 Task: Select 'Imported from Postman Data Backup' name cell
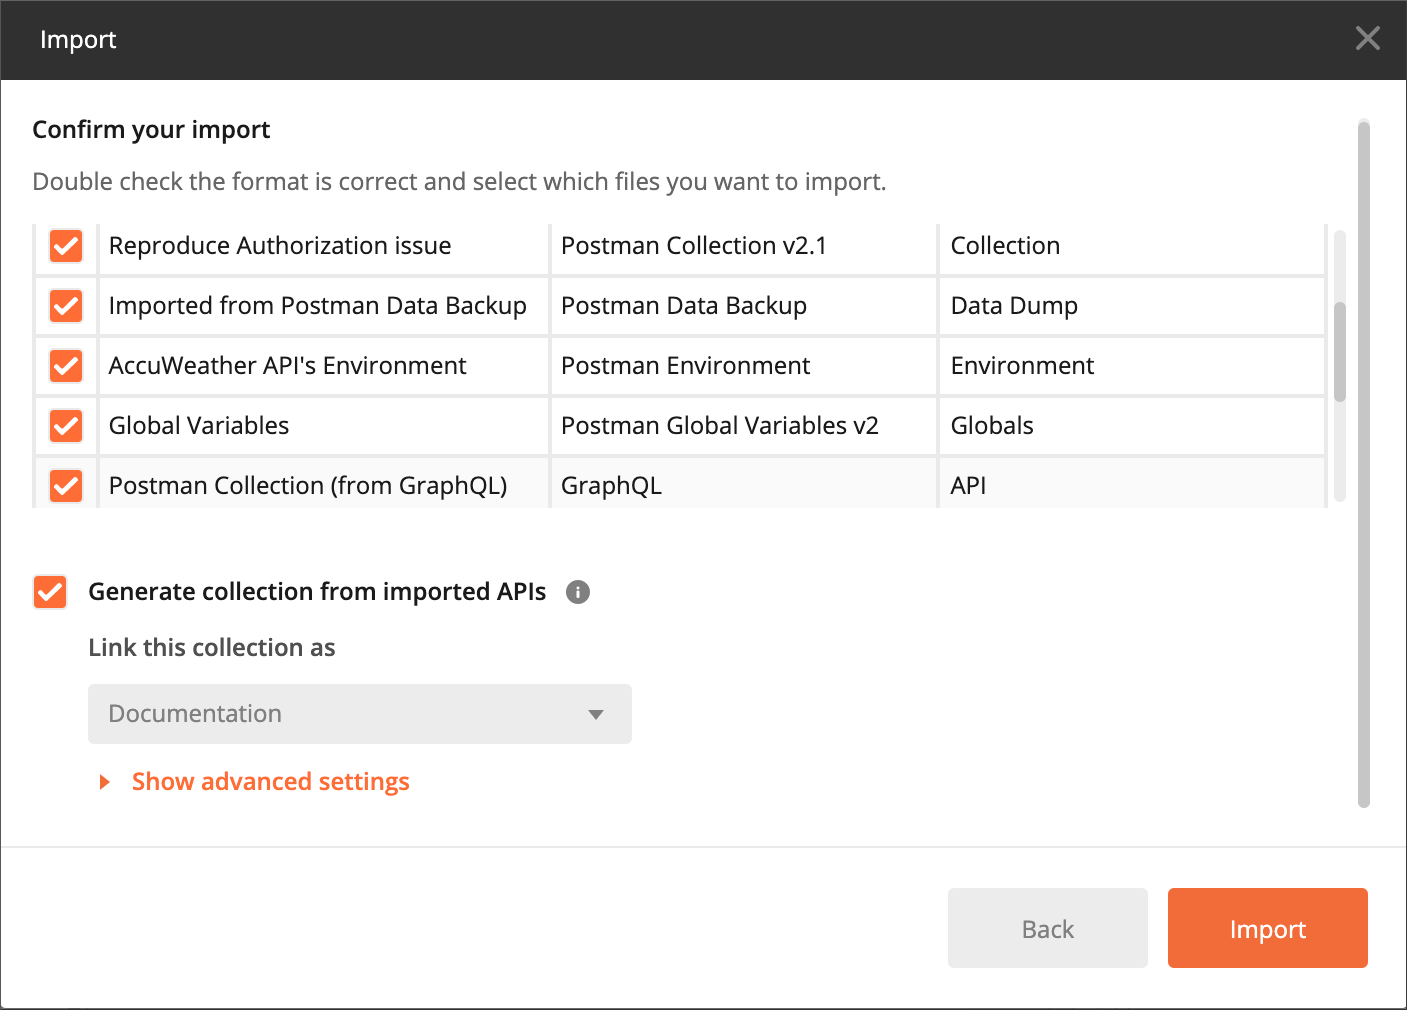point(324,306)
